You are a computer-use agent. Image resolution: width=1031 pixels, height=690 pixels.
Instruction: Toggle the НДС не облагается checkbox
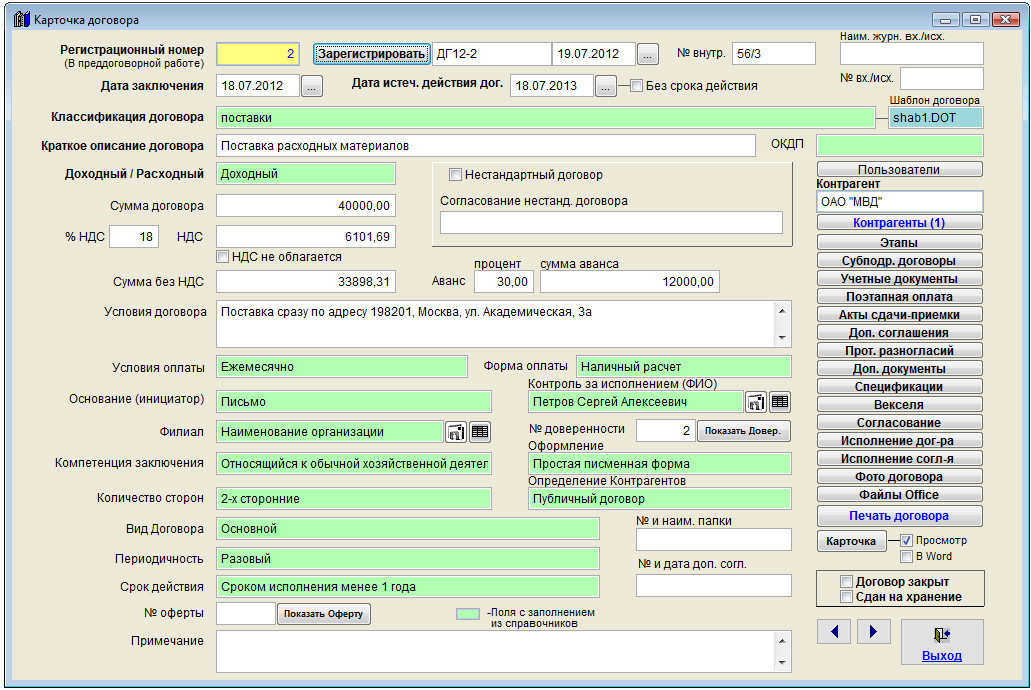(223, 257)
